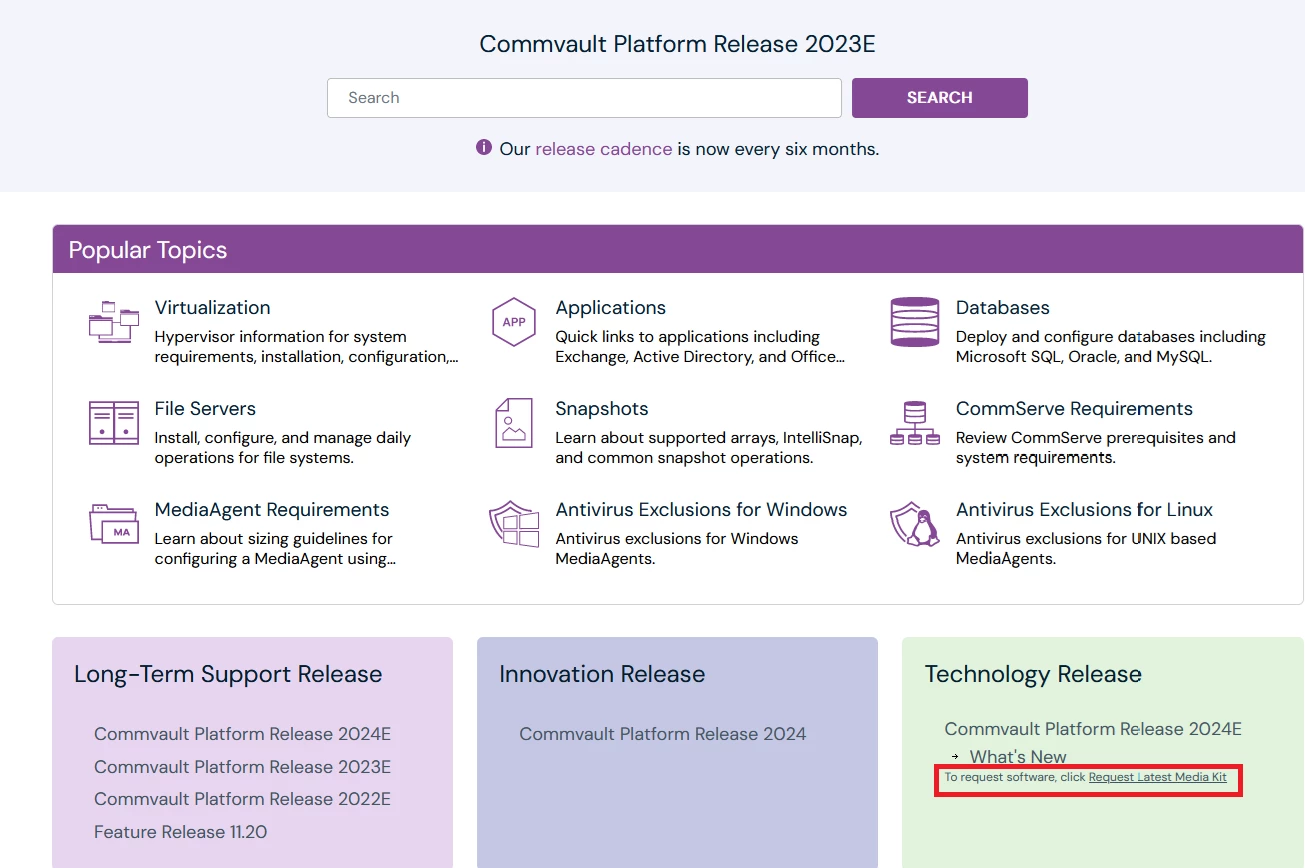1305x868 pixels.
Task: Click the Snapshots description mentioning IntelliSnap
Action: [x=709, y=448]
